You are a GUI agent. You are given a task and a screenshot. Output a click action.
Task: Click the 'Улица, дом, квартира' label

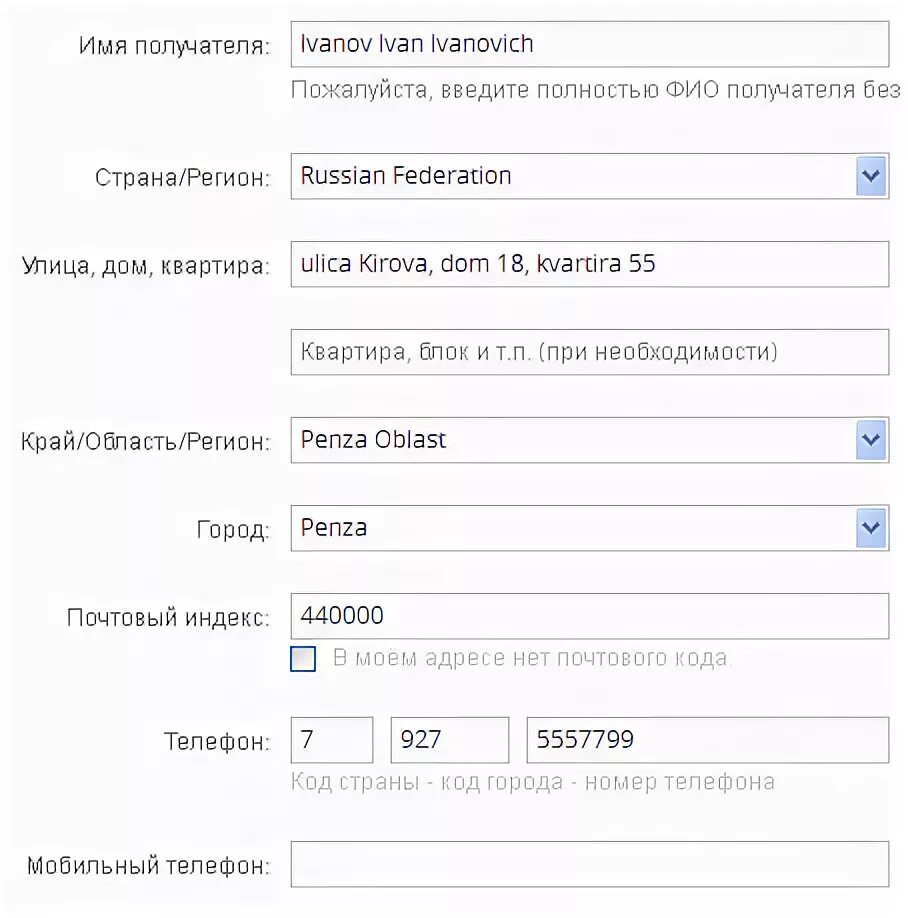[146, 266]
